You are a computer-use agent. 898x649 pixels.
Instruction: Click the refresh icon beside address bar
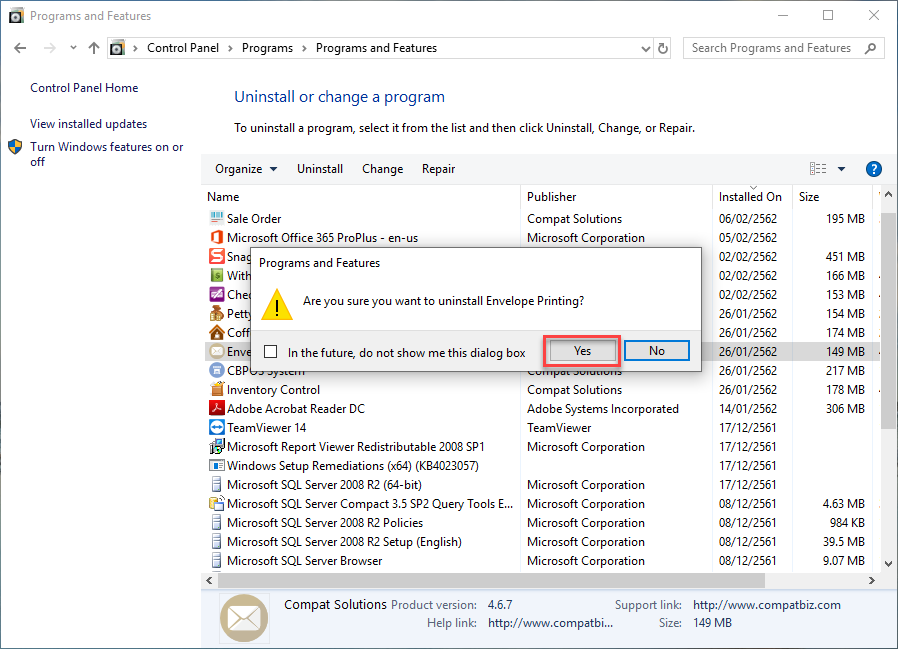[x=663, y=48]
